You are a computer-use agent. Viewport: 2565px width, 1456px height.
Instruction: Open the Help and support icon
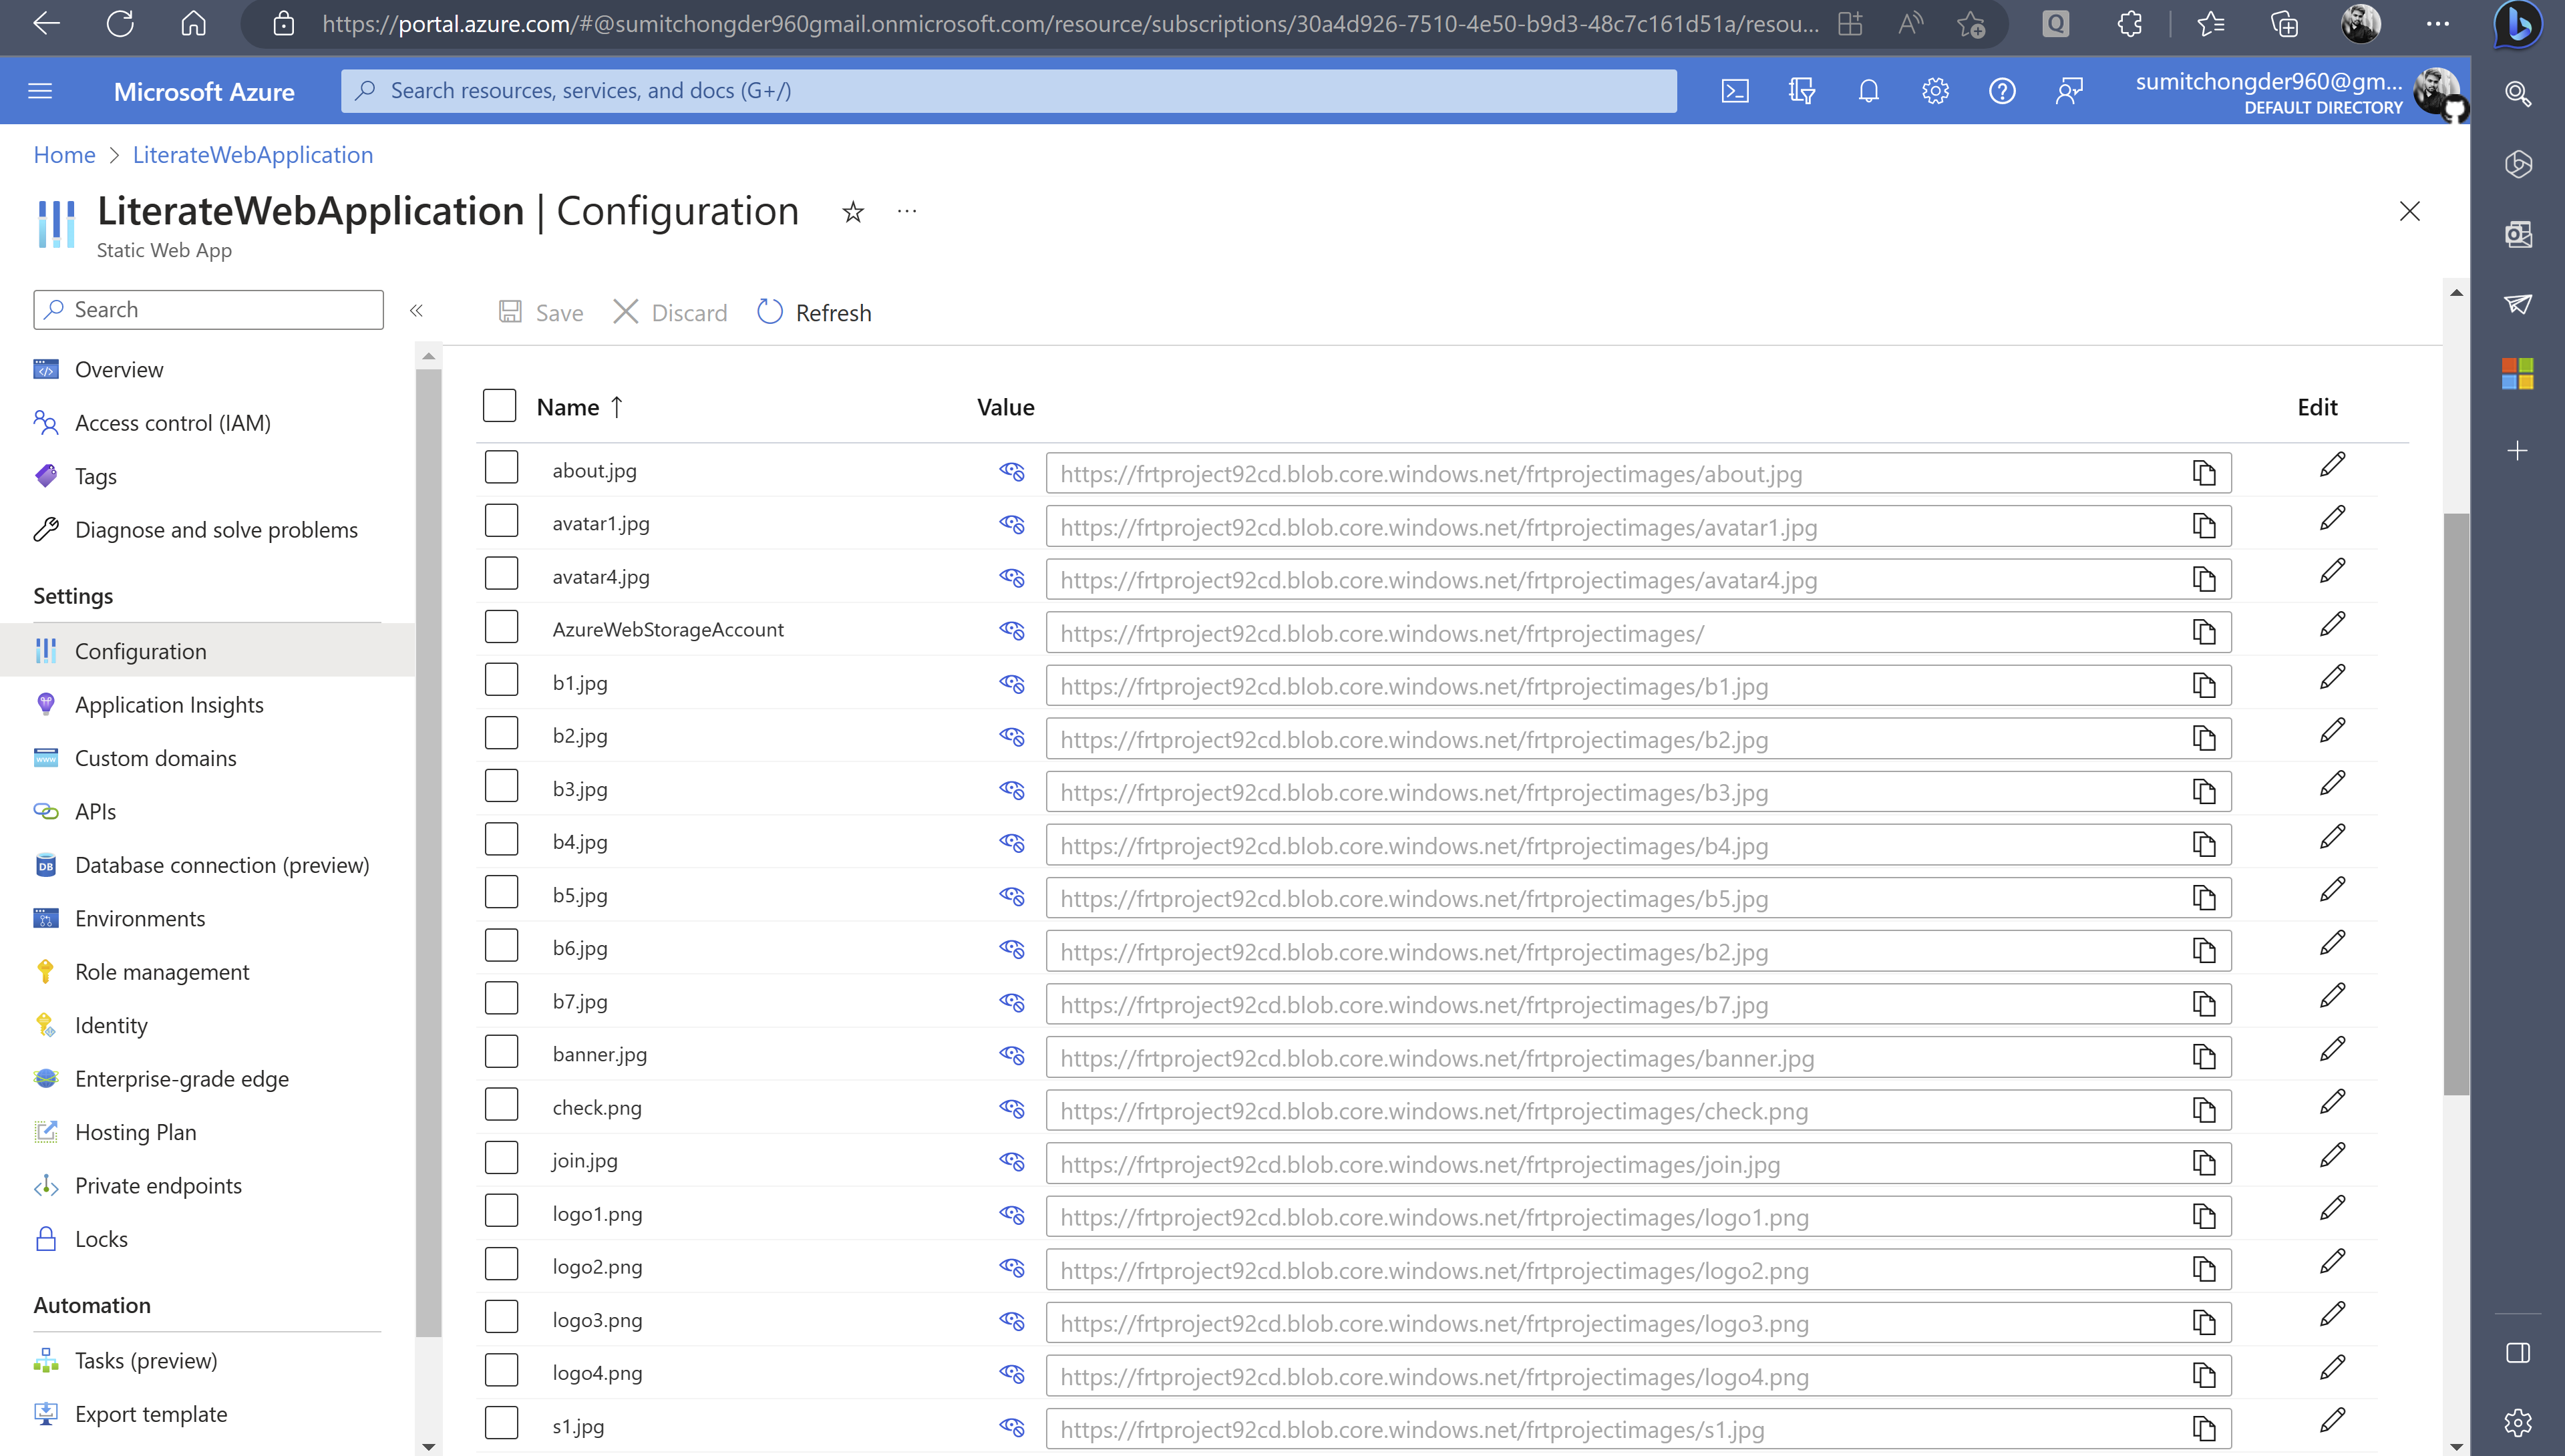2002,90
